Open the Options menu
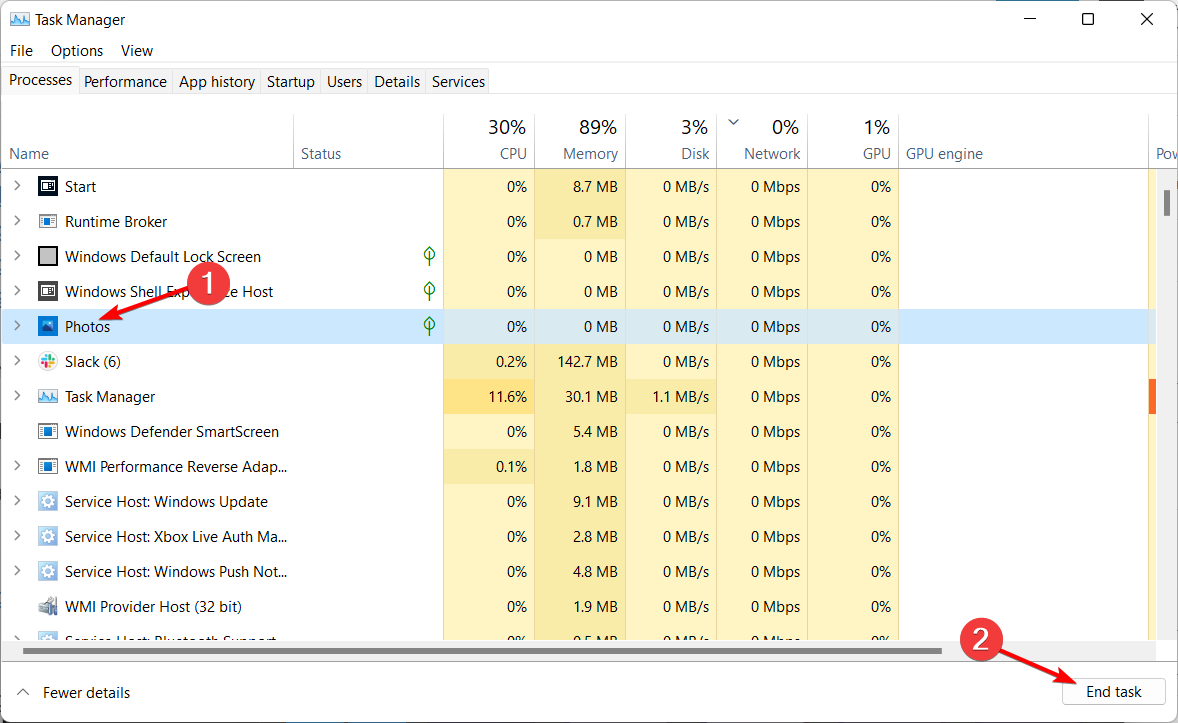This screenshot has height=723, width=1178. [x=77, y=50]
